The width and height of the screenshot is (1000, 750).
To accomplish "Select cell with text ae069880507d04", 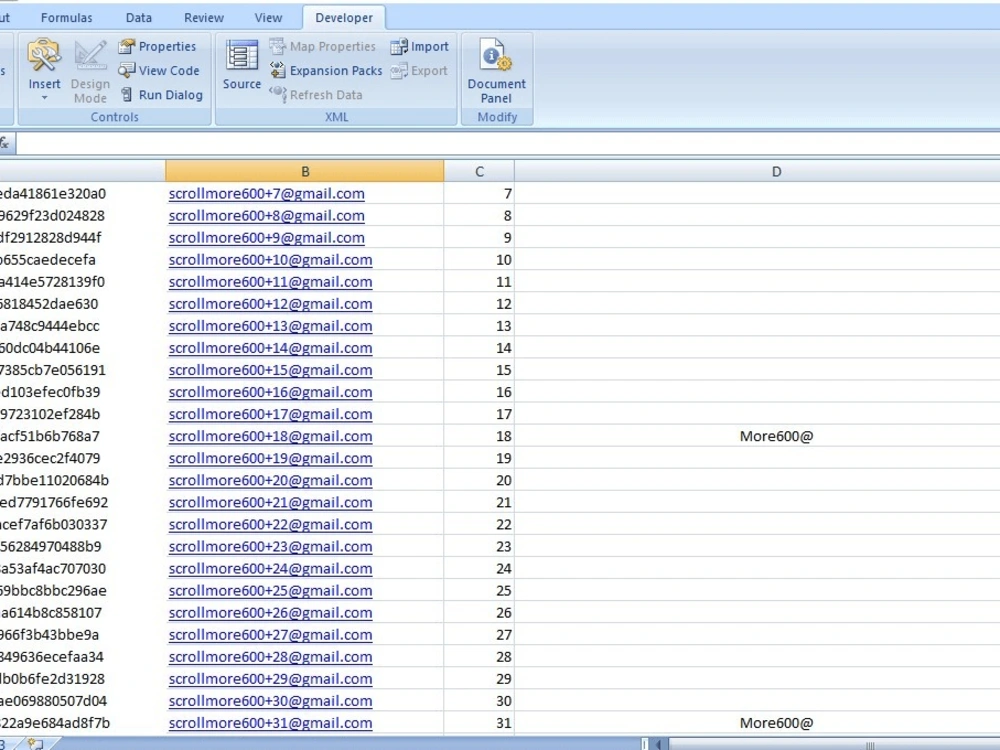I will [x=82, y=701].
